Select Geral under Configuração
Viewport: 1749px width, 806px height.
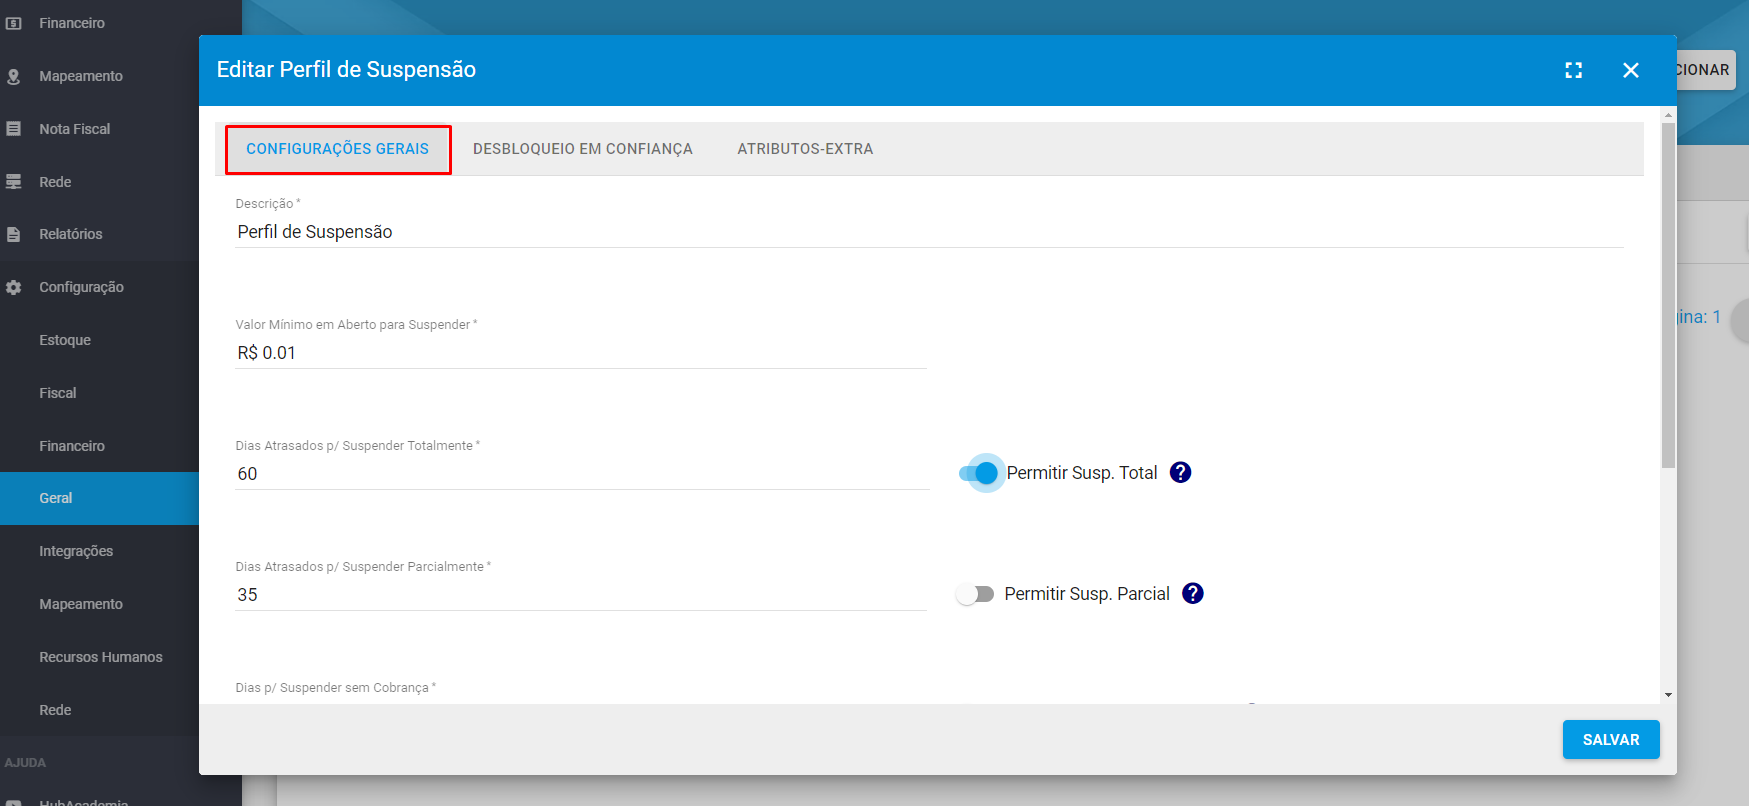click(x=99, y=498)
